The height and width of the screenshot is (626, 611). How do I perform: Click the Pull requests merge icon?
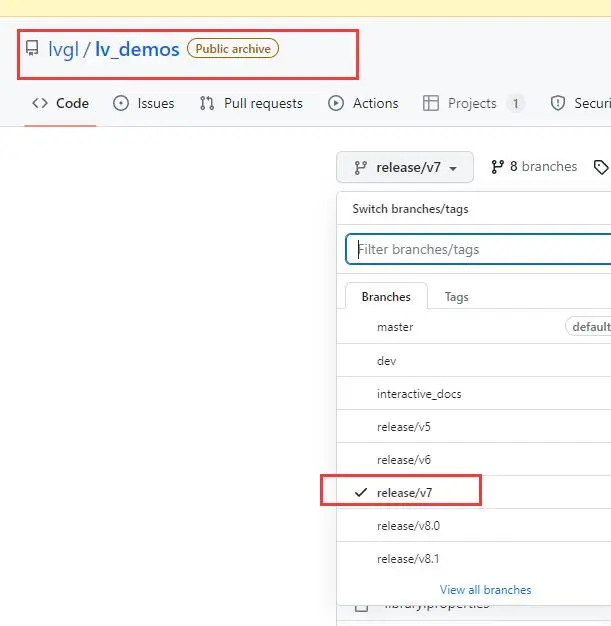click(x=207, y=103)
